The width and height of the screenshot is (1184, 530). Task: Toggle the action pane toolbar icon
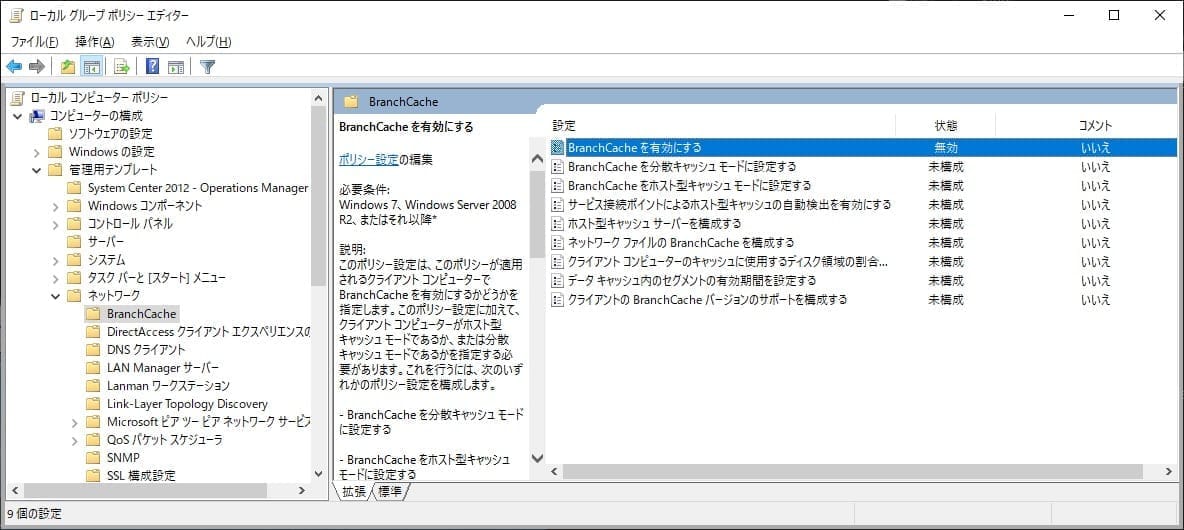pos(176,67)
